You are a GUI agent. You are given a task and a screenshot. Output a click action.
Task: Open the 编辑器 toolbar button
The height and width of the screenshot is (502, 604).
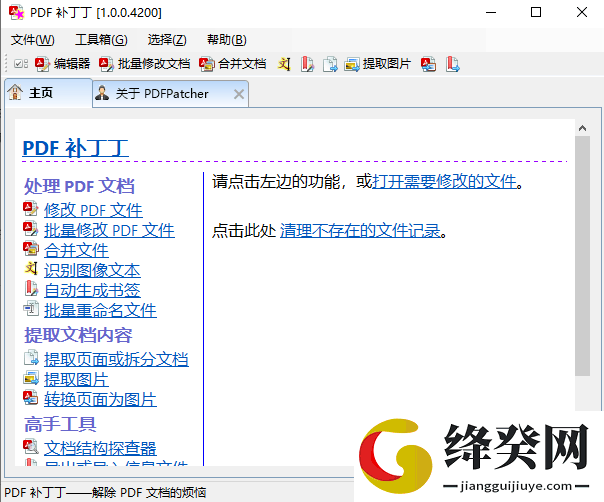point(62,64)
